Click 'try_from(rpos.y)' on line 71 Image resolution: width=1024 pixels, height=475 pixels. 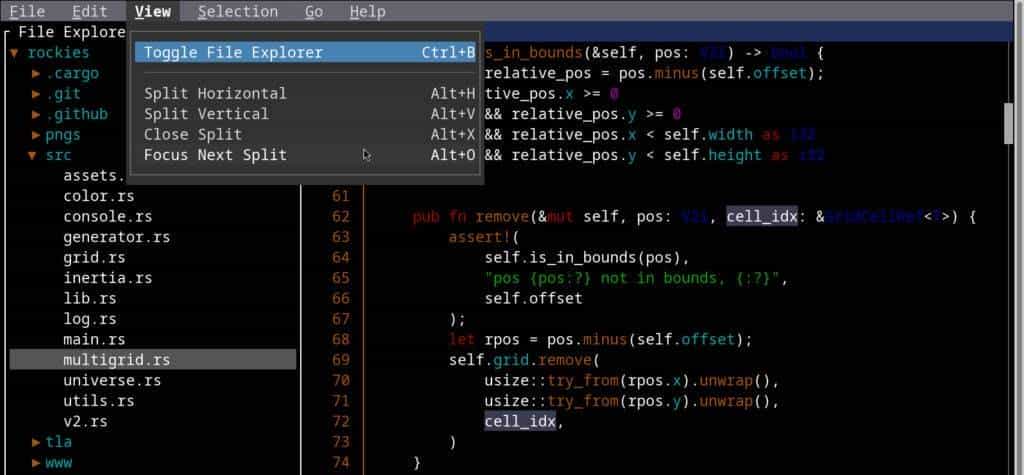[x=618, y=401]
